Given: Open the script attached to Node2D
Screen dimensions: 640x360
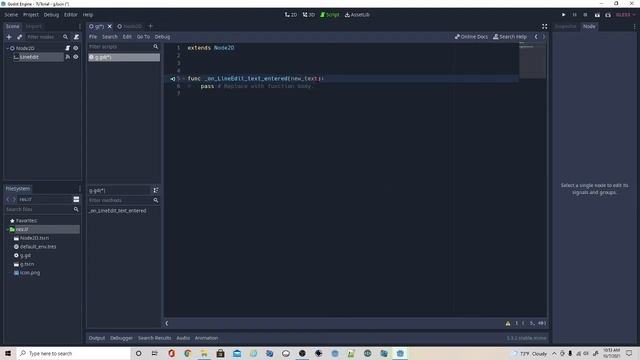Looking at the screenshot, I should tap(68, 48).
